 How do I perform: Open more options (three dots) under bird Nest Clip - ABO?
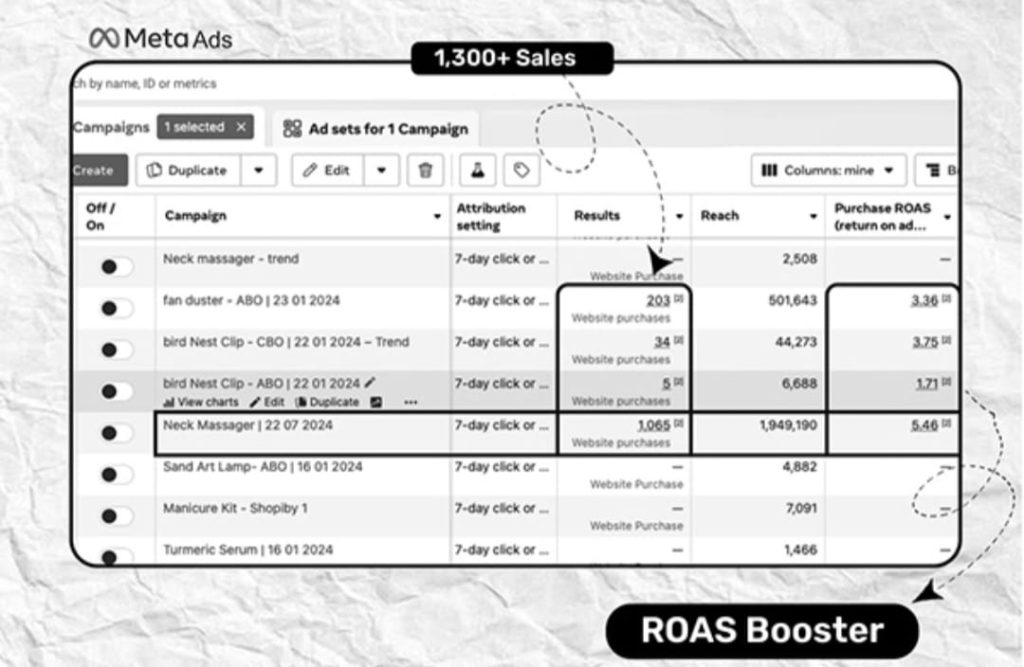pyautogui.click(x=410, y=402)
